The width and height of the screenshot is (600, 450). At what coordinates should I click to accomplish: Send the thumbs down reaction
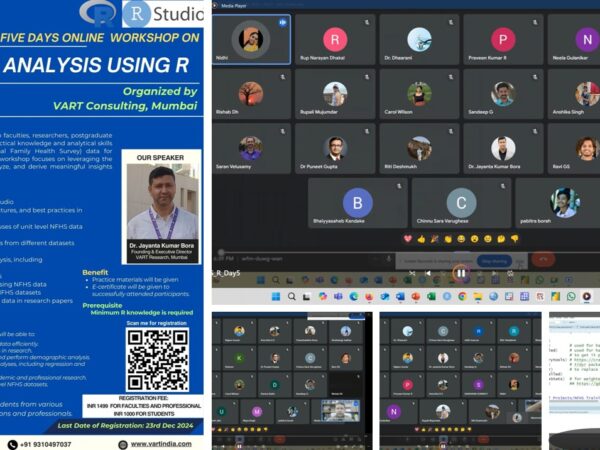click(x=515, y=239)
